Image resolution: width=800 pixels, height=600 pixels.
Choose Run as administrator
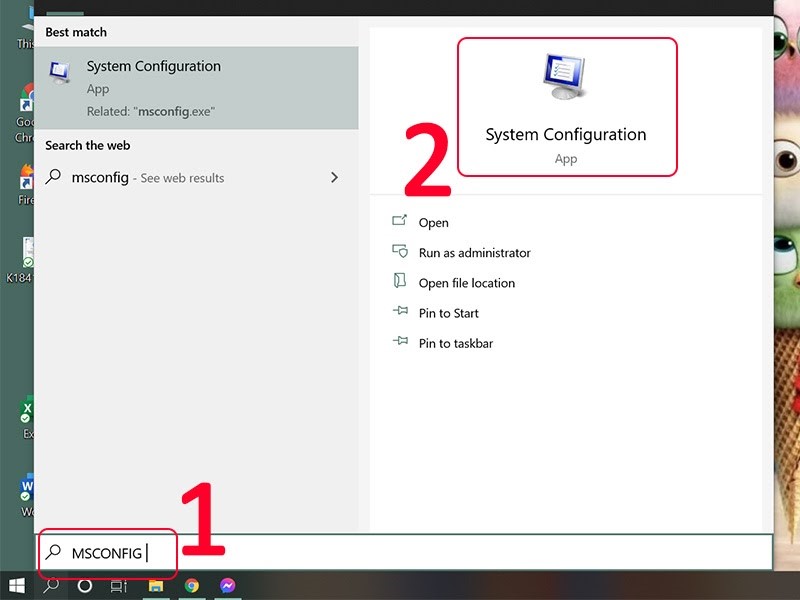point(474,253)
